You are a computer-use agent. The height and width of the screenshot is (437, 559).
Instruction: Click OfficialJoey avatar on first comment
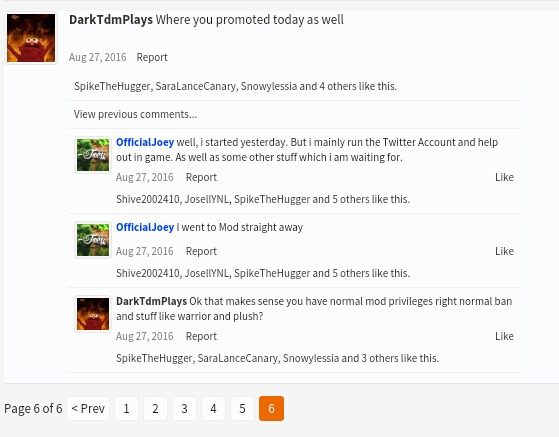[x=93, y=155]
